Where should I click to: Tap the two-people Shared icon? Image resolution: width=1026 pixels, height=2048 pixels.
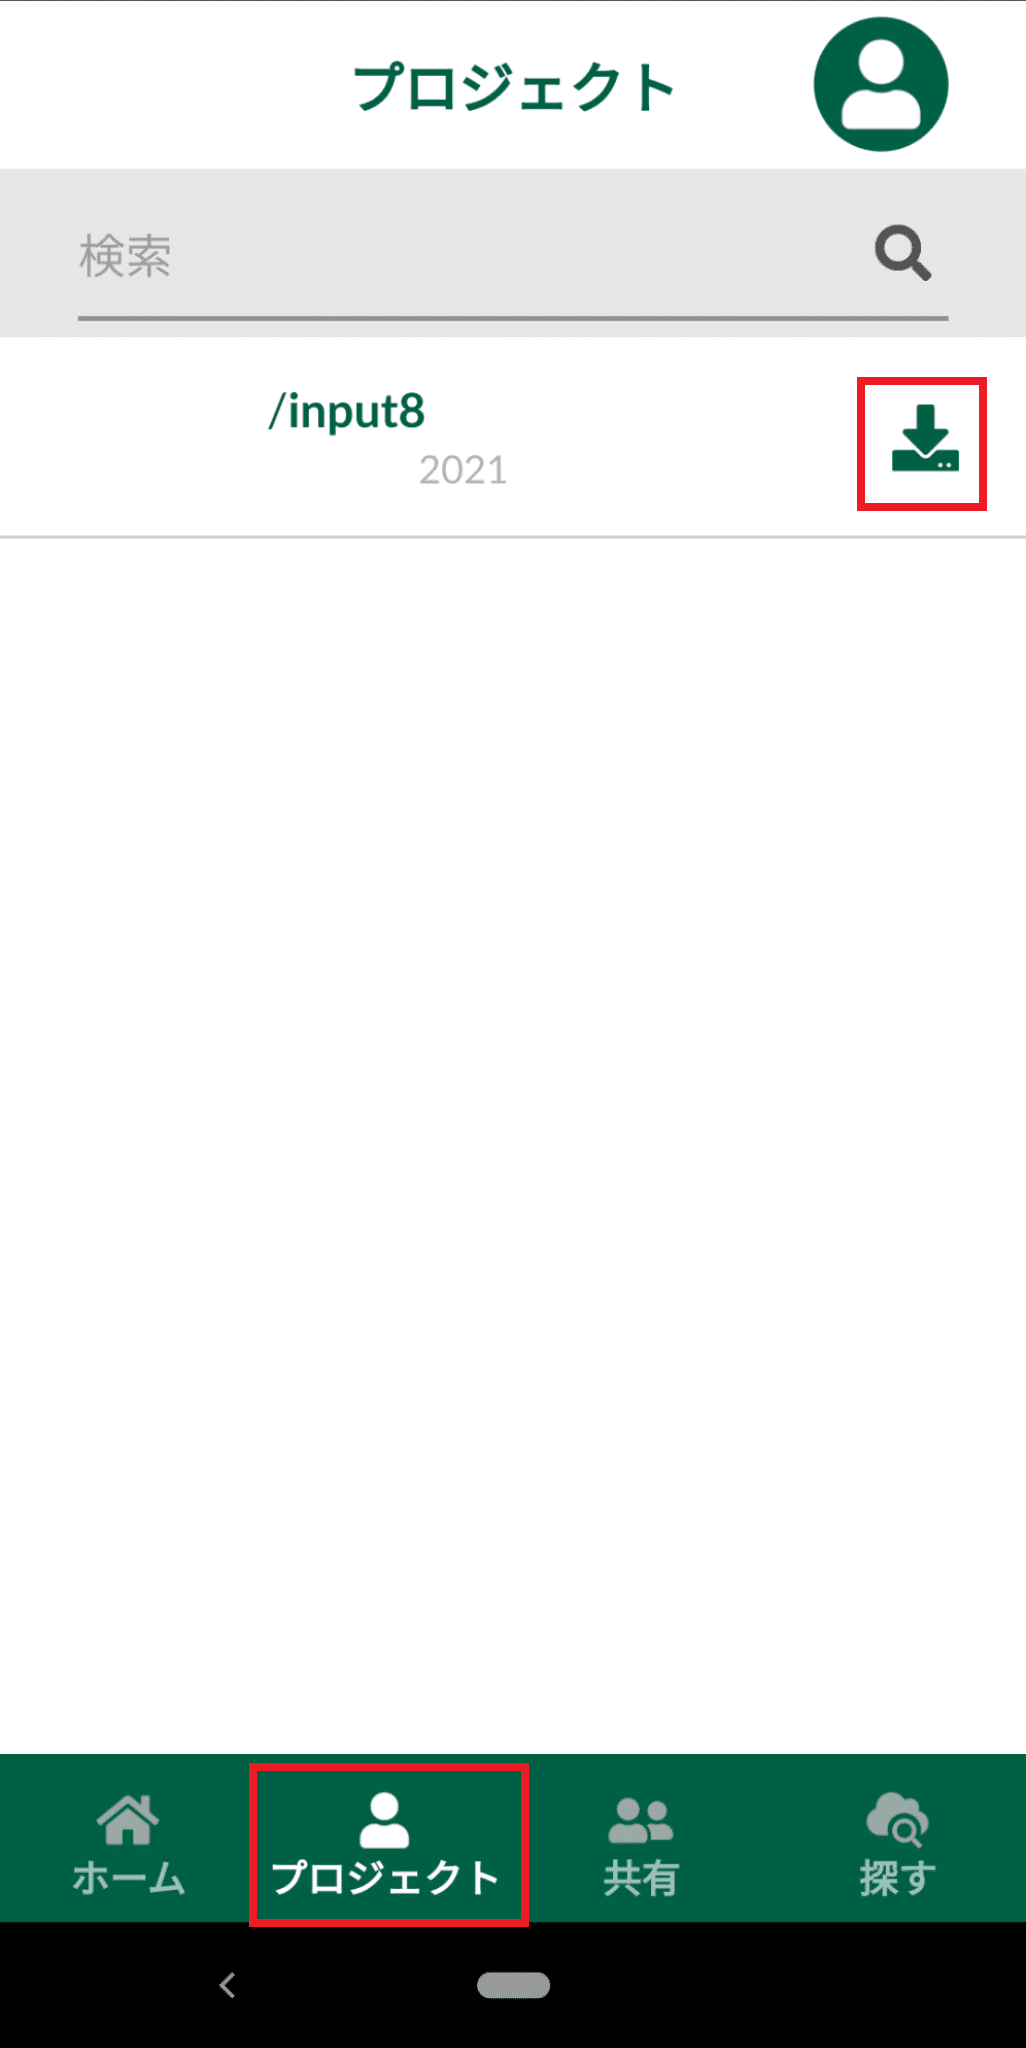(x=640, y=1819)
